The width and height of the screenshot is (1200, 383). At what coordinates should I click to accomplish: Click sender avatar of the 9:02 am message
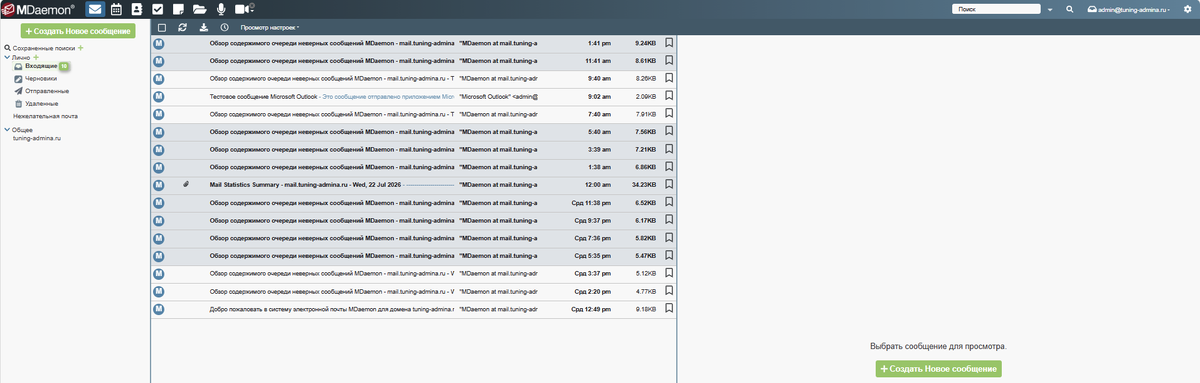[x=158, y=97]
